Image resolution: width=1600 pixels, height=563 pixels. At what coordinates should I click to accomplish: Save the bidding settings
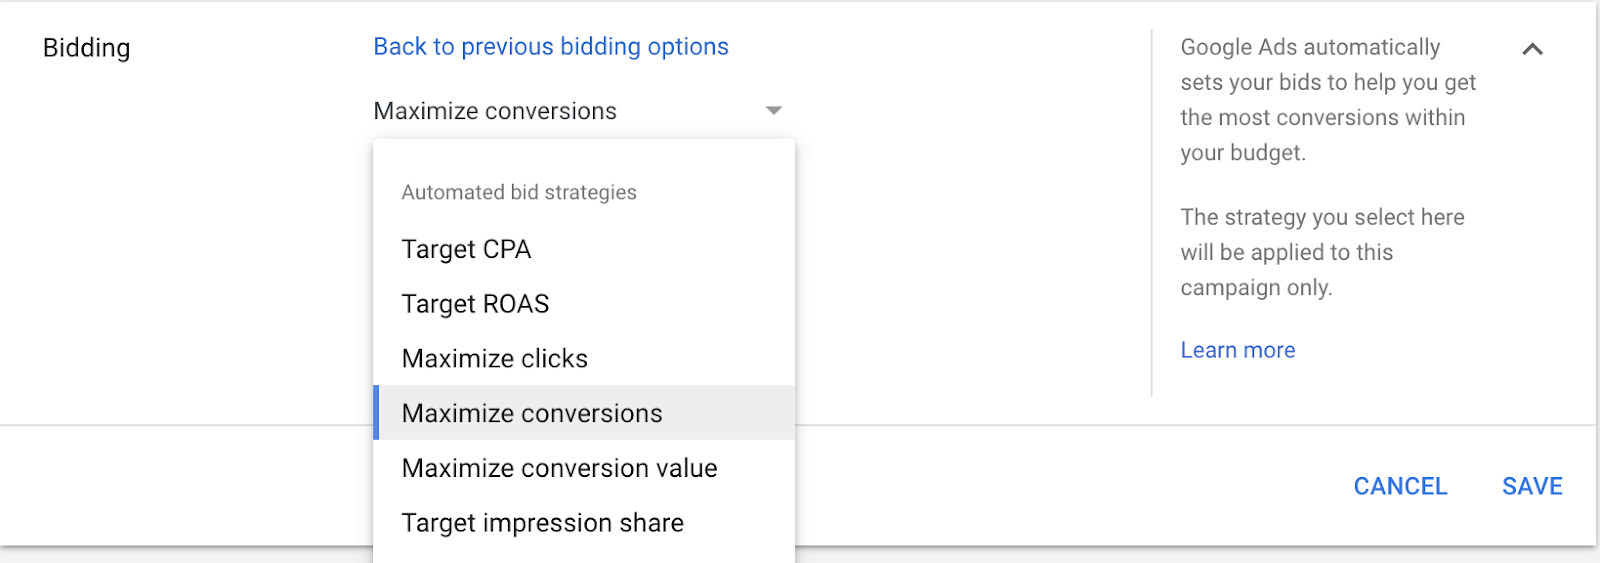point(1531,486)
